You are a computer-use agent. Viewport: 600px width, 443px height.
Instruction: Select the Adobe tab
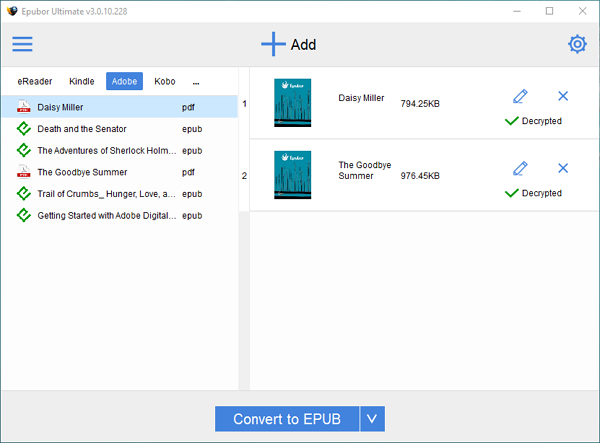click(124, 81)
